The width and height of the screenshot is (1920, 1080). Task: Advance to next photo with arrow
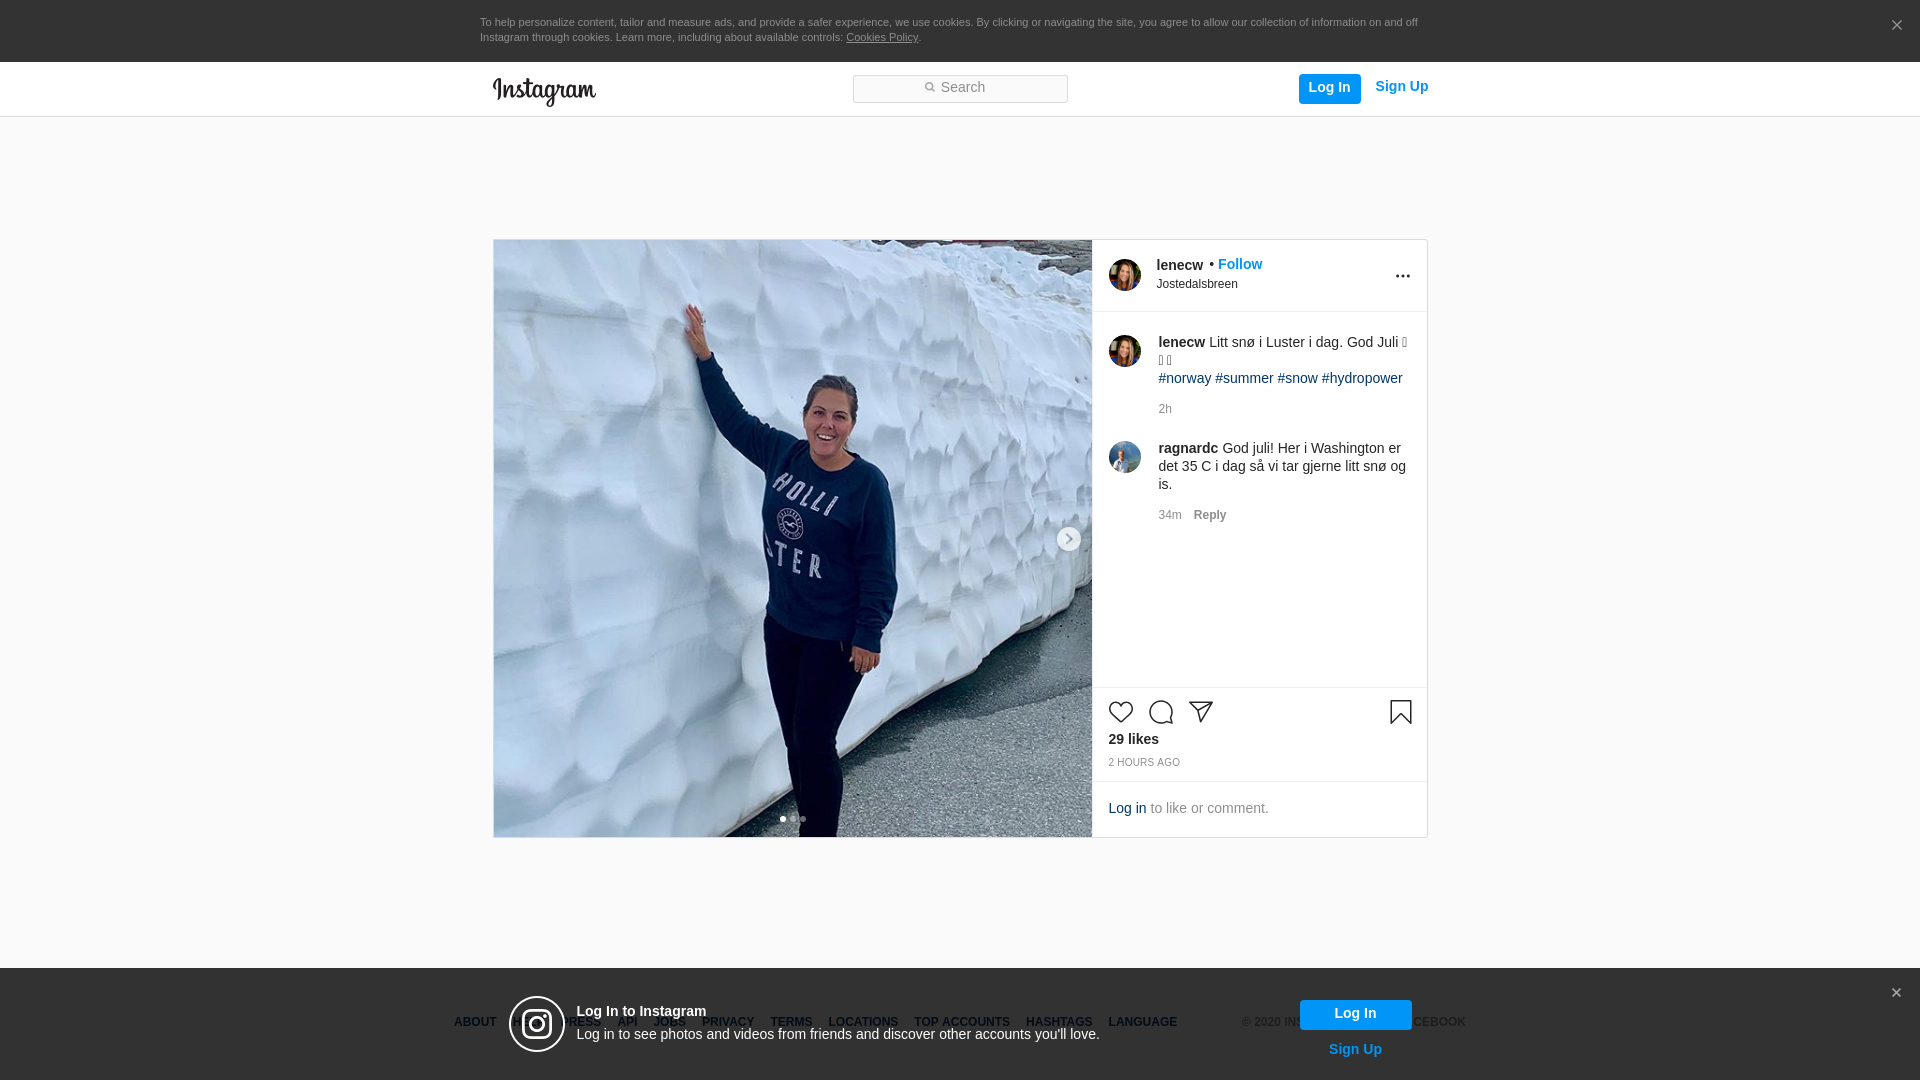pyautogui.click(x=1068, y=539)
